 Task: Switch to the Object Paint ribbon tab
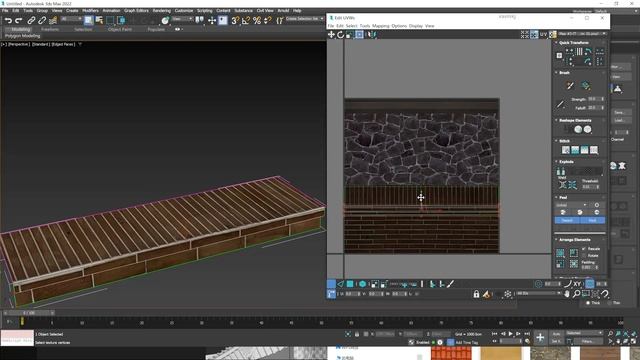click(120, 29)
